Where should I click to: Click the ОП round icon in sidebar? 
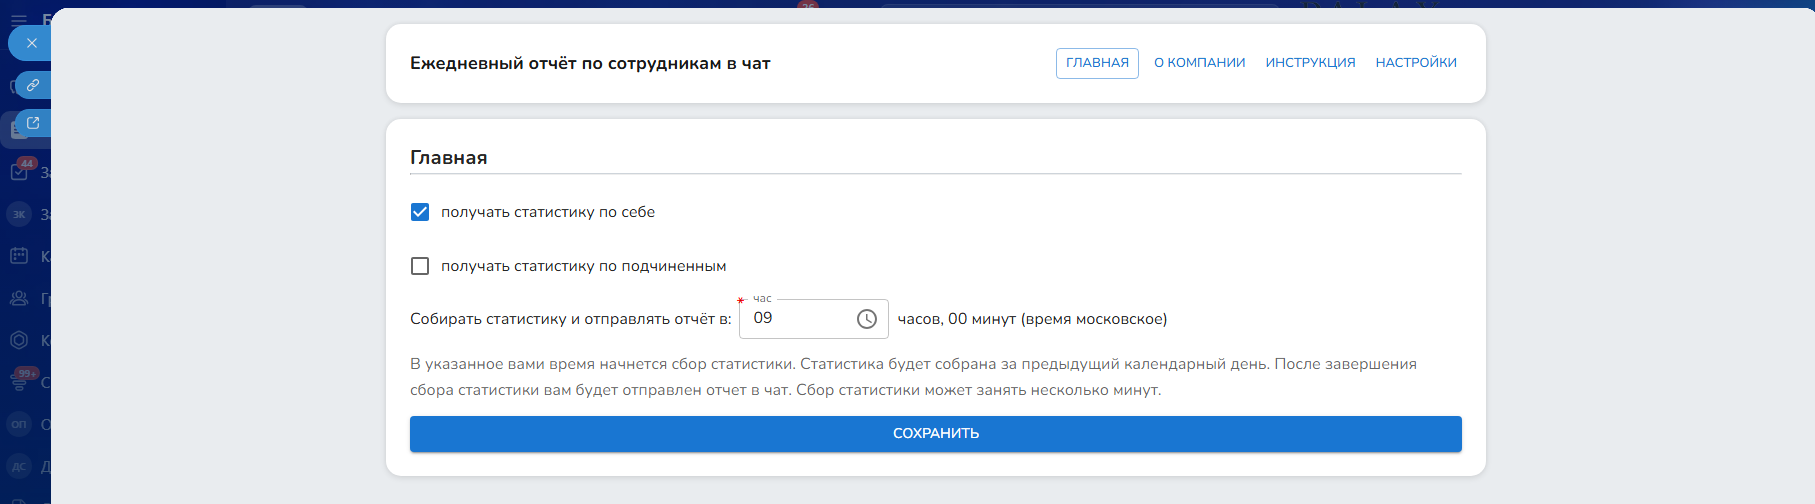(19, 424)
